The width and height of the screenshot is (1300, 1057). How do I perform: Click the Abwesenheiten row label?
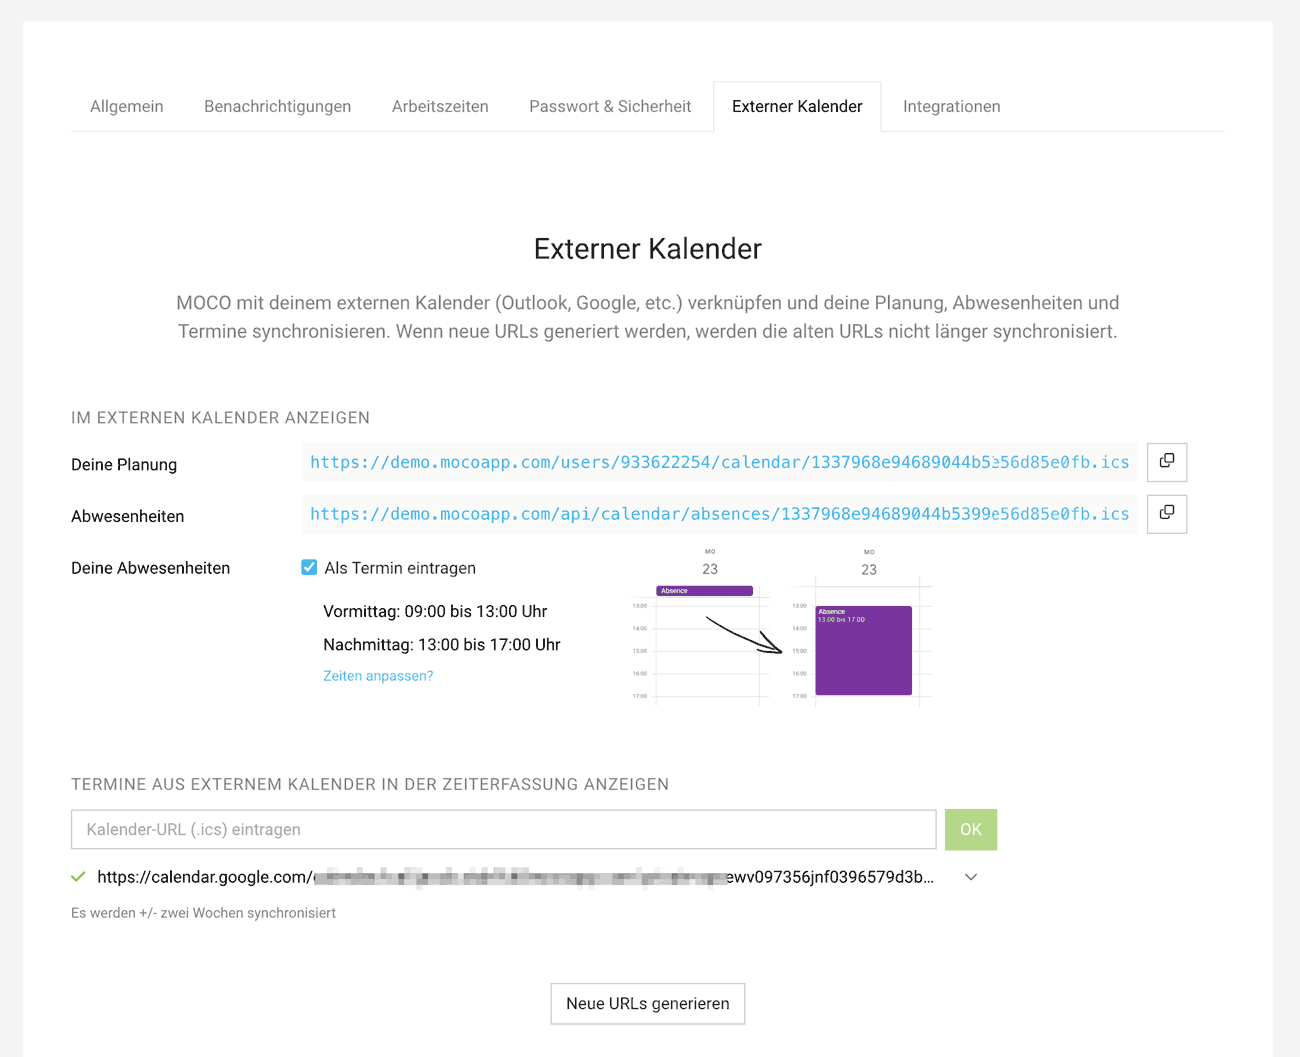[128, 516]
